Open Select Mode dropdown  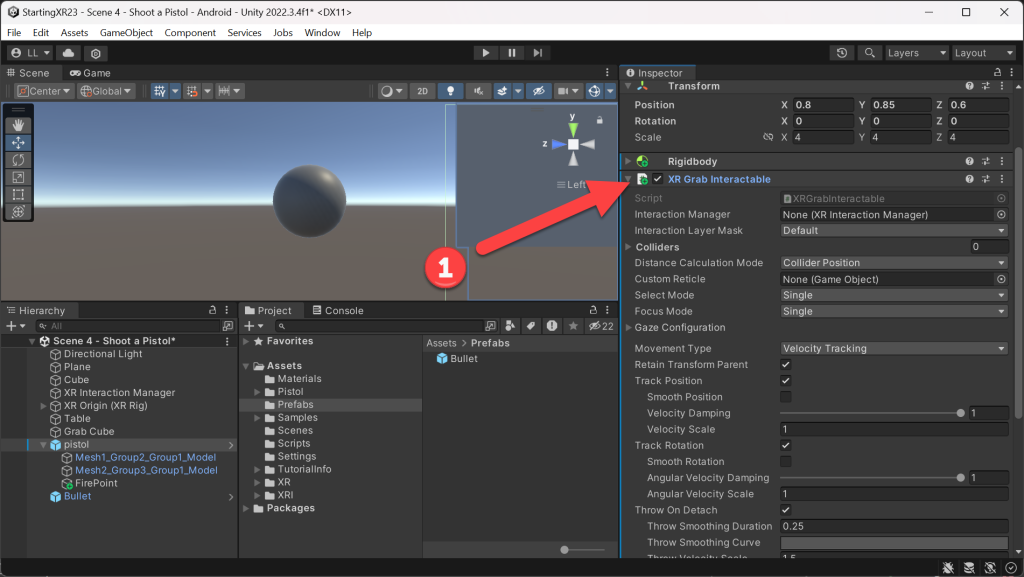click(x=894, y=295)
